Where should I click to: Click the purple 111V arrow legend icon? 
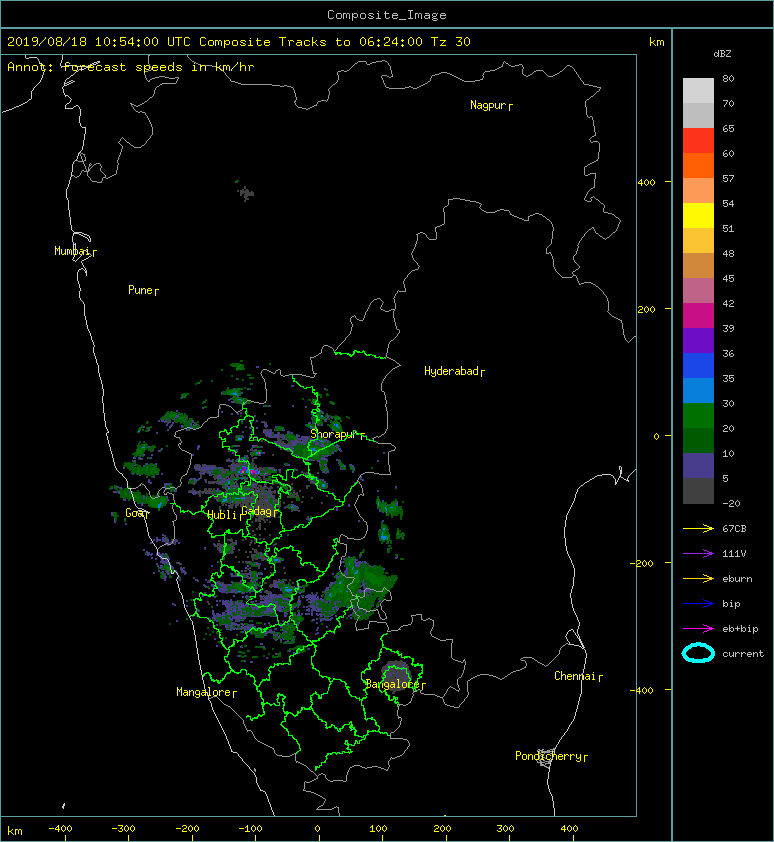coord(698,554)
